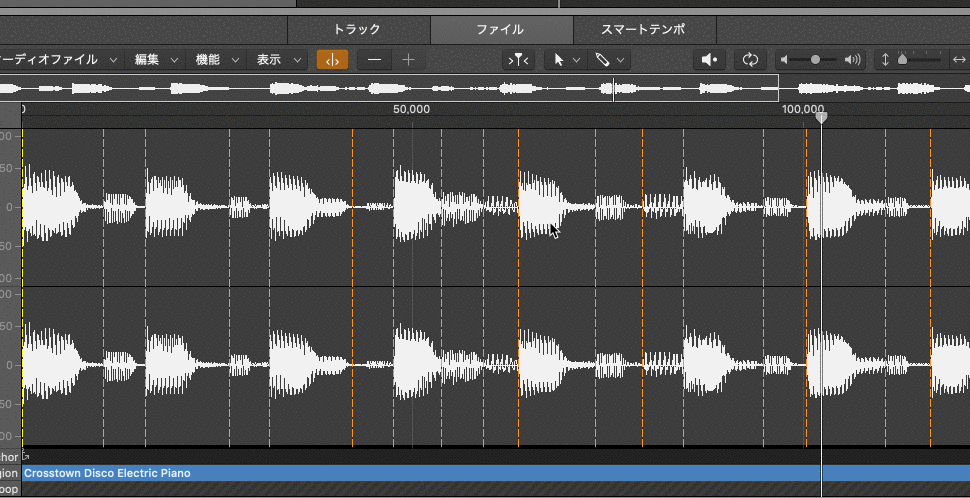Toggle the prelisten speaker button
The image size is (970, 498).
710,60
